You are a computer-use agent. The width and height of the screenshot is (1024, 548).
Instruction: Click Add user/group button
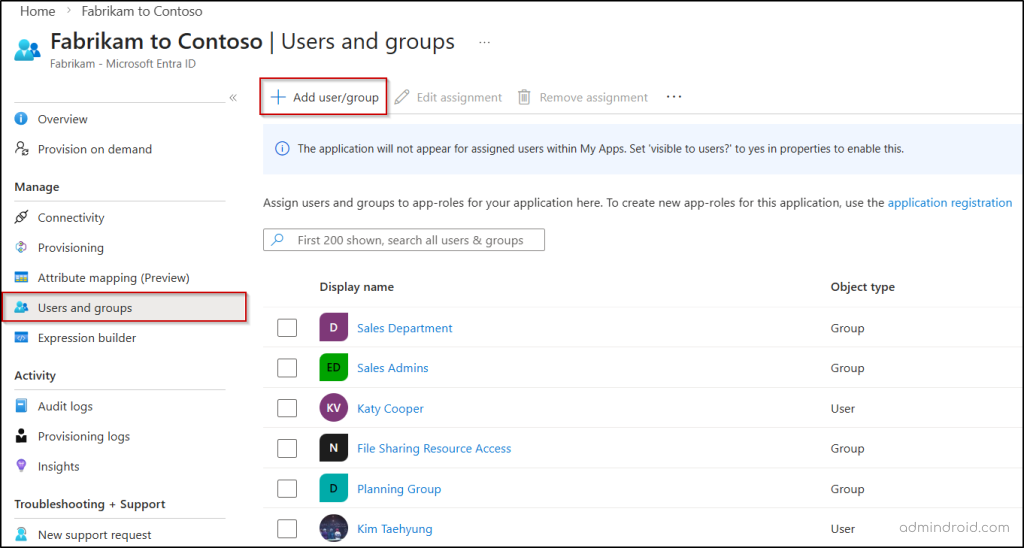[324, 97]
